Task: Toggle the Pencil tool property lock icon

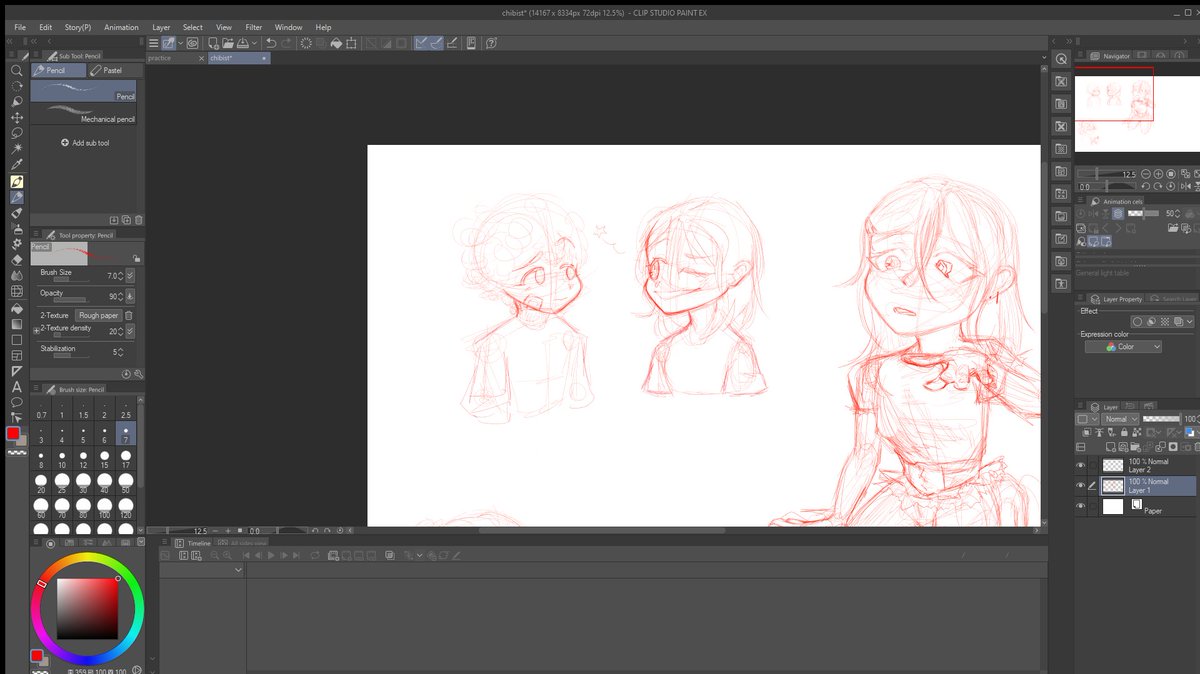Action: coord(136,258)
